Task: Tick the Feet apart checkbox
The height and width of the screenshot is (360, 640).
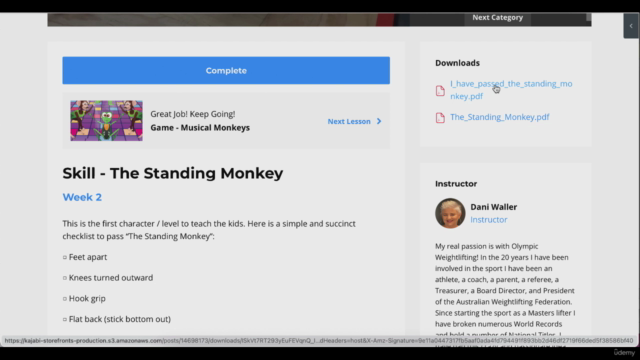Action: [65, 257]
